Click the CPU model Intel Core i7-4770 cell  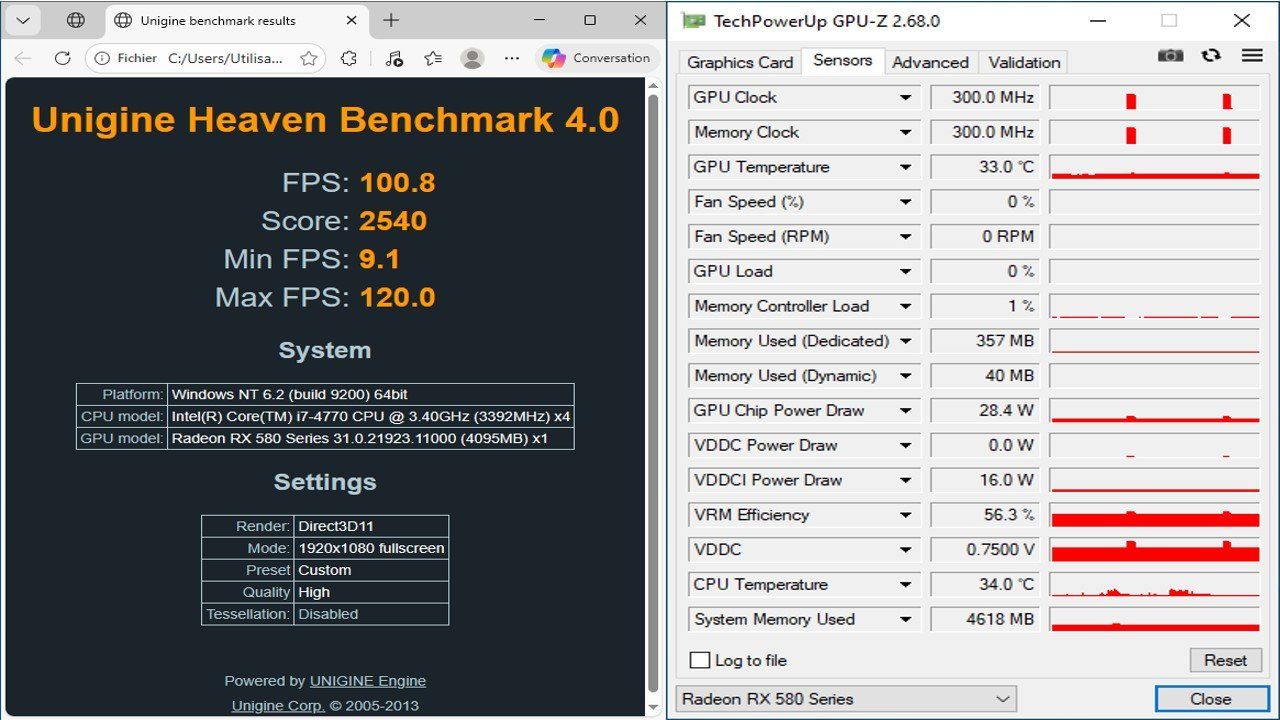point(371,416)
